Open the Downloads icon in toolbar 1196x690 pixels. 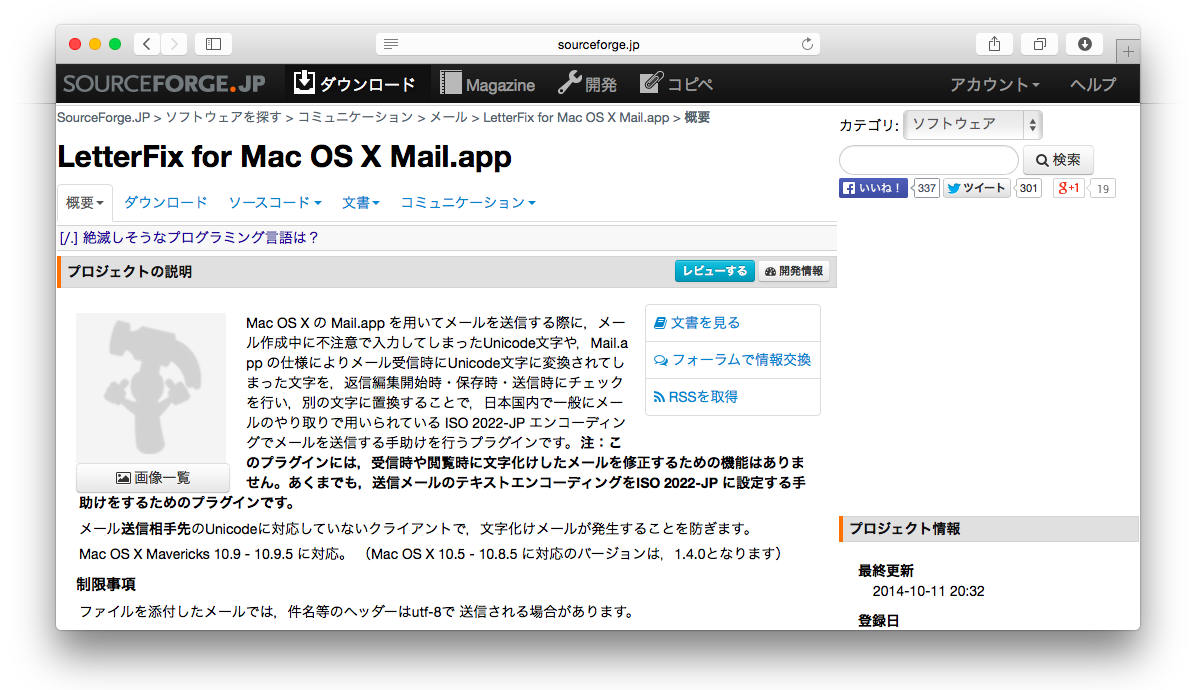click(x=1085, y=44)
